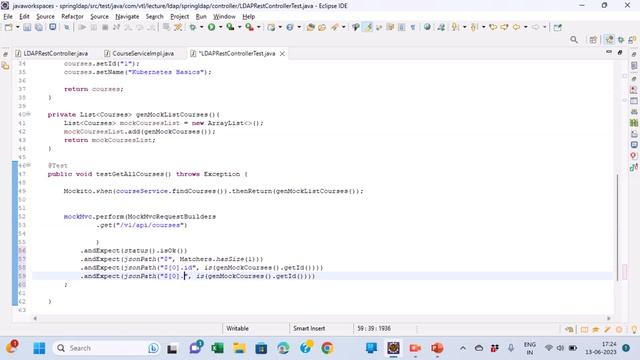The width and height of the screenshot is (640, 360).
Task: Open the Refactor menu
Action: (72, 17)
